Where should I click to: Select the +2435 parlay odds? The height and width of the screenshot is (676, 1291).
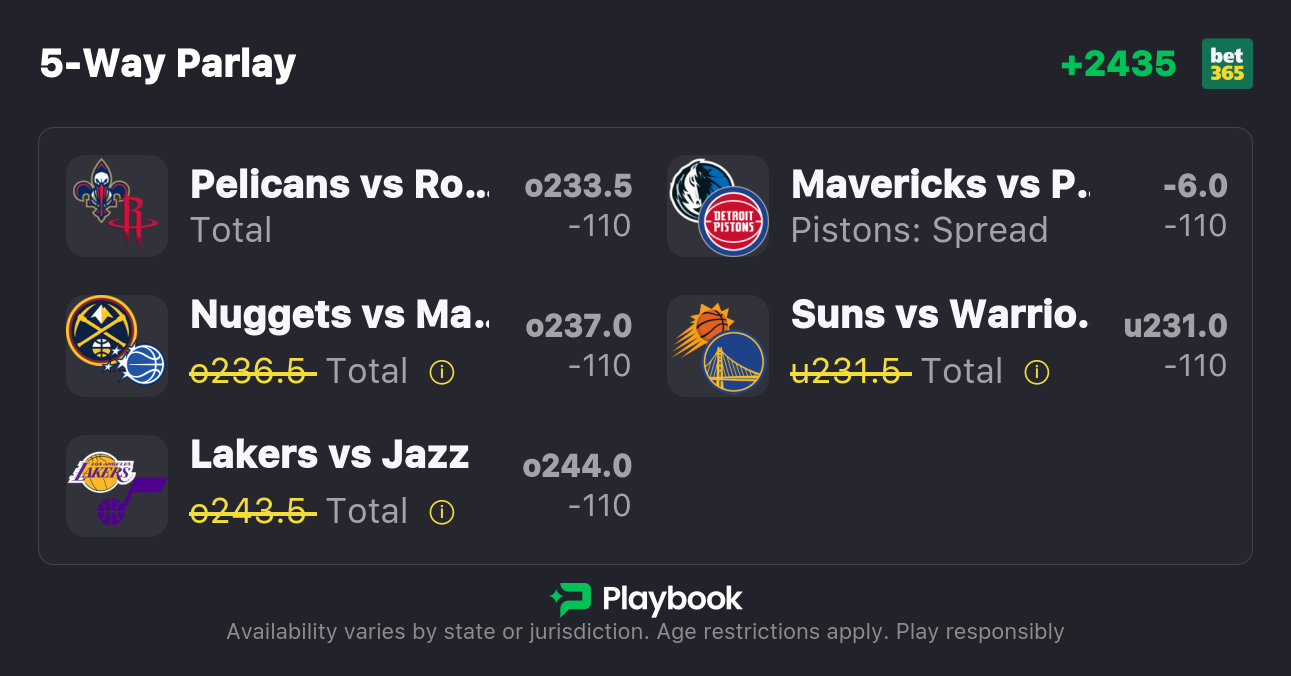pyautogui.click(x=1118, y=64)
